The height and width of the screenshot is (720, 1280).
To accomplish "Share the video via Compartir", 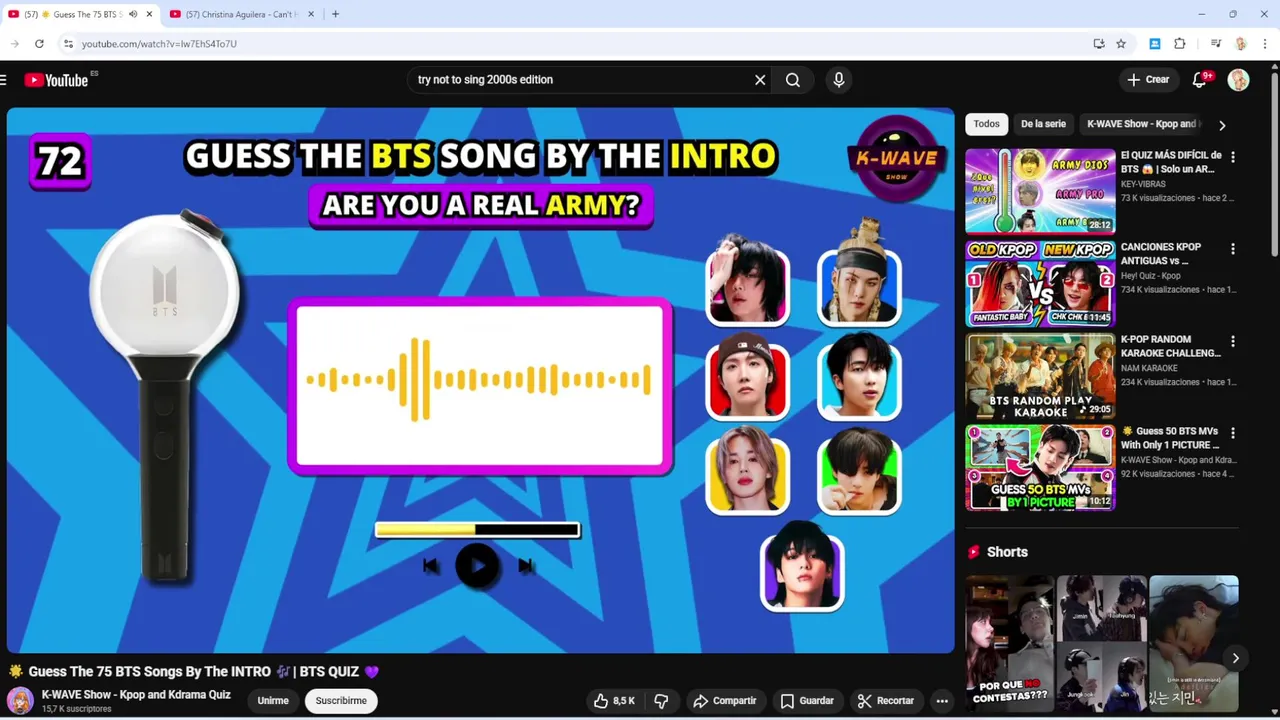I will tap(725, 701).
